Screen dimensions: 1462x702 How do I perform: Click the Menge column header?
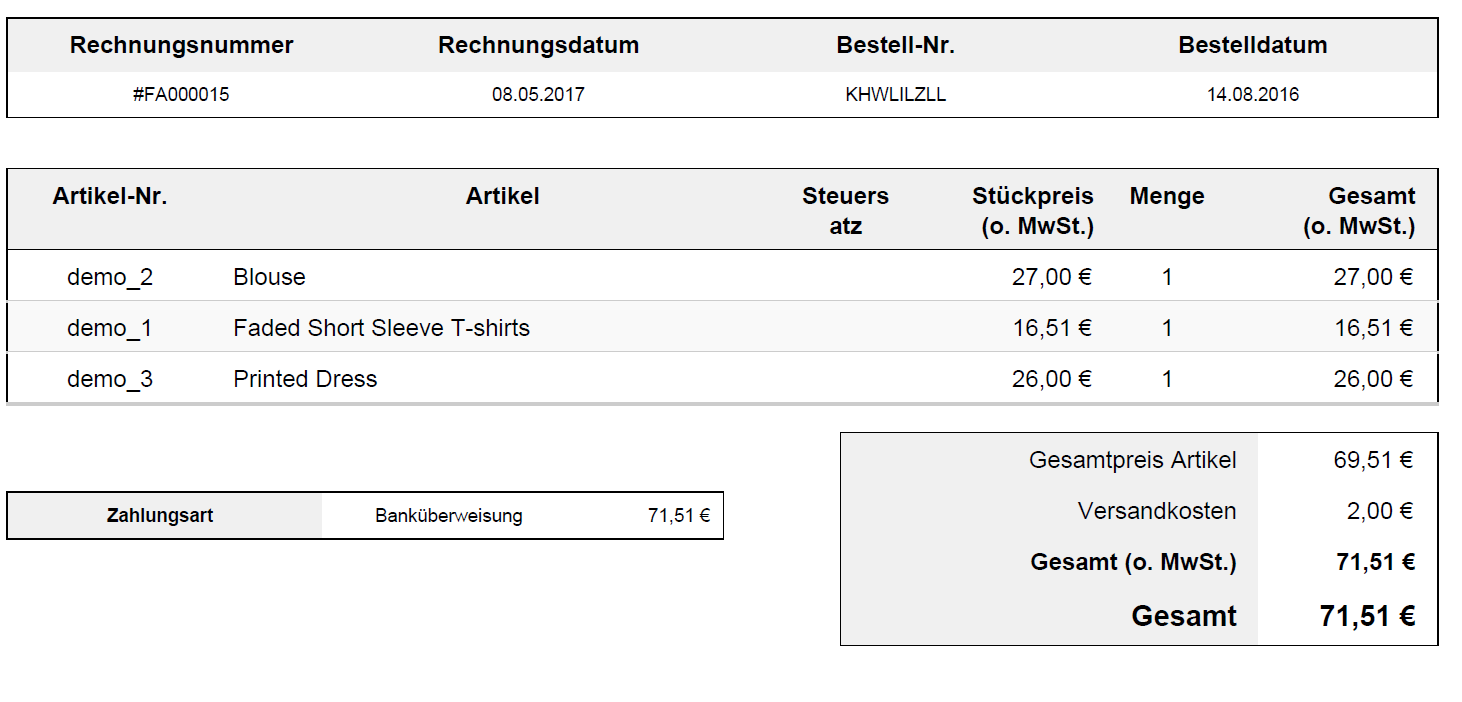tap(1166, 196)
